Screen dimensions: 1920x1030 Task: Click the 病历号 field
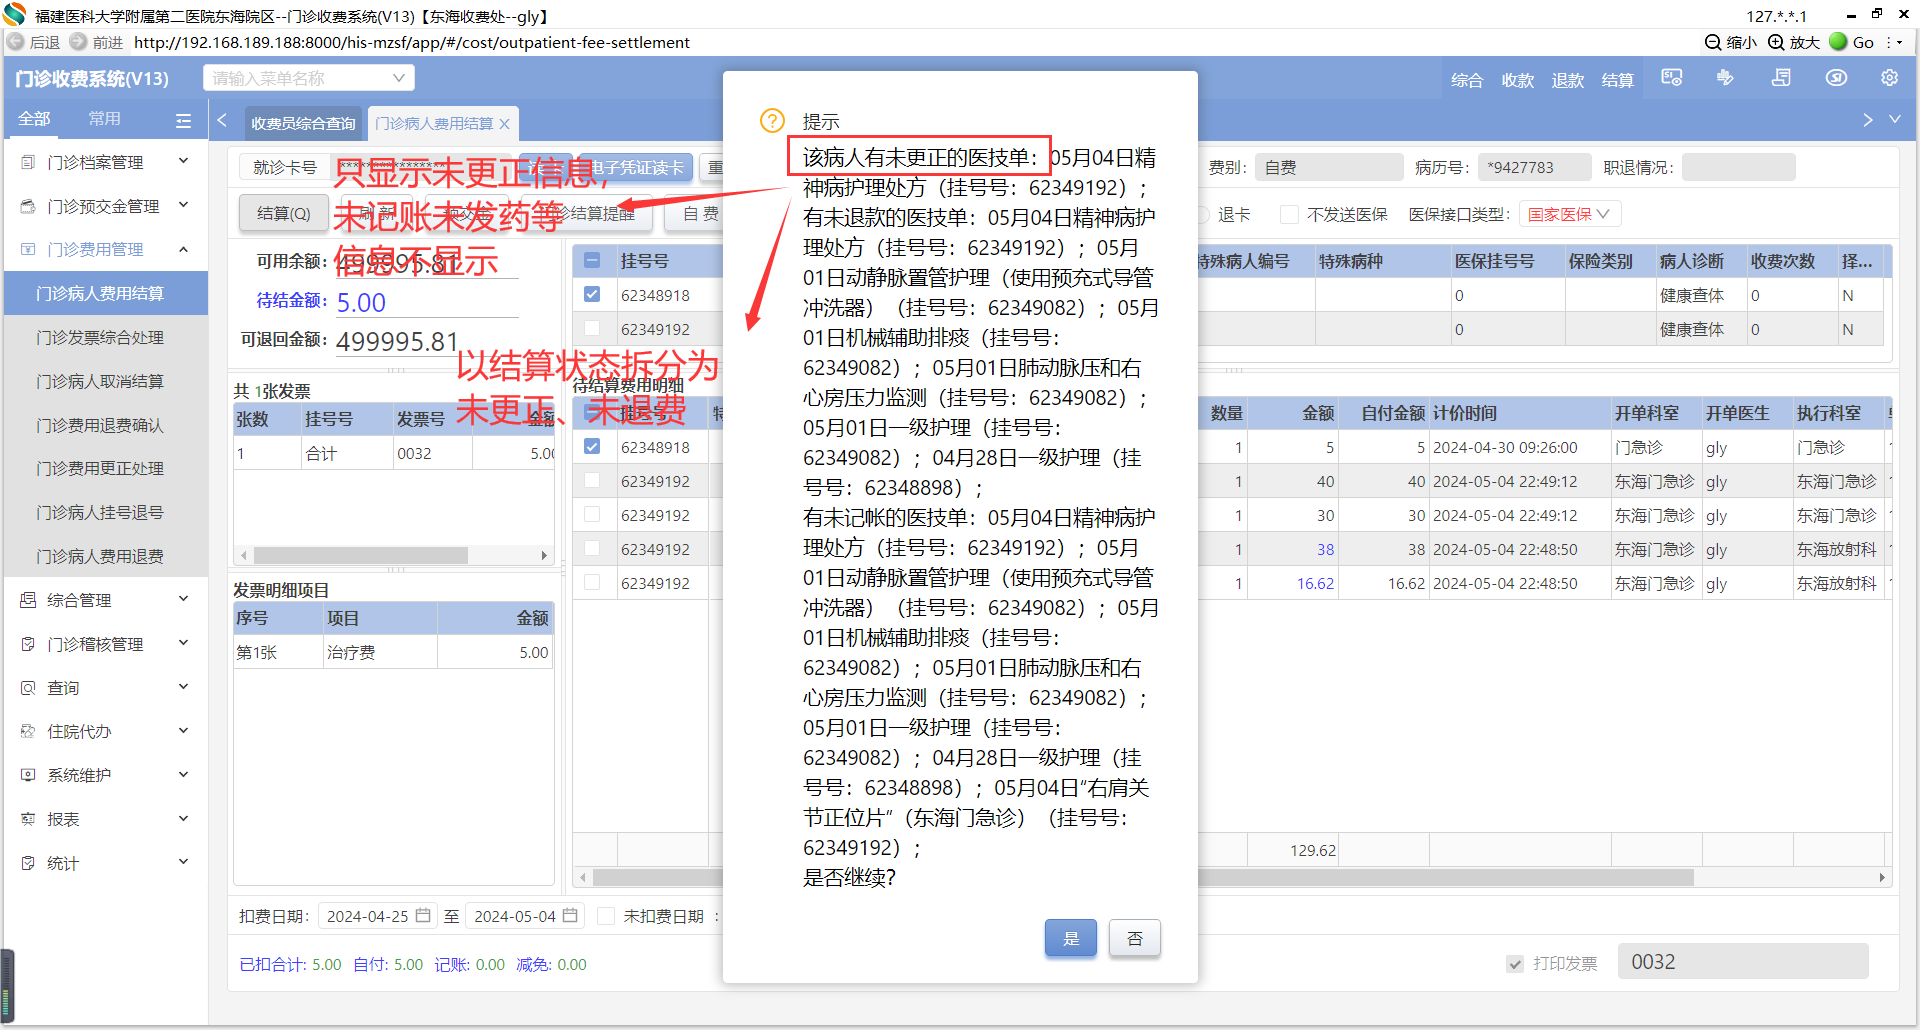pyautogui.click(x=1535, y=167)
